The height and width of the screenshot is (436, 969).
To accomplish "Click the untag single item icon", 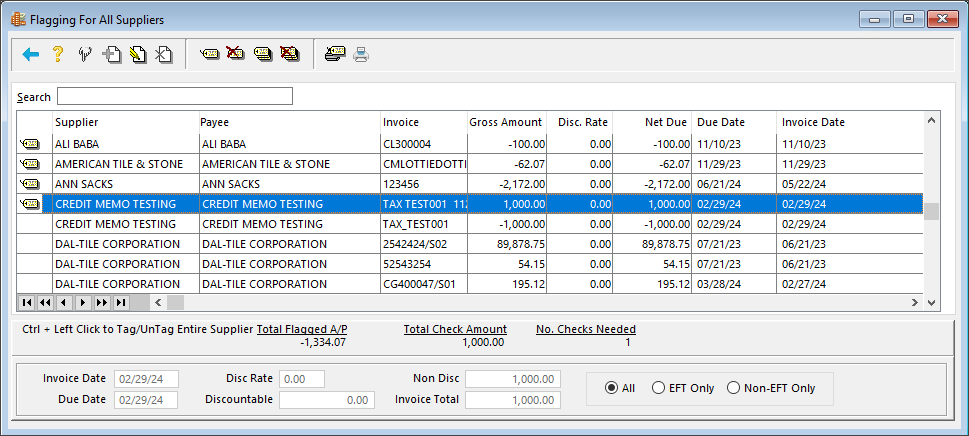I will pos(235,54).
